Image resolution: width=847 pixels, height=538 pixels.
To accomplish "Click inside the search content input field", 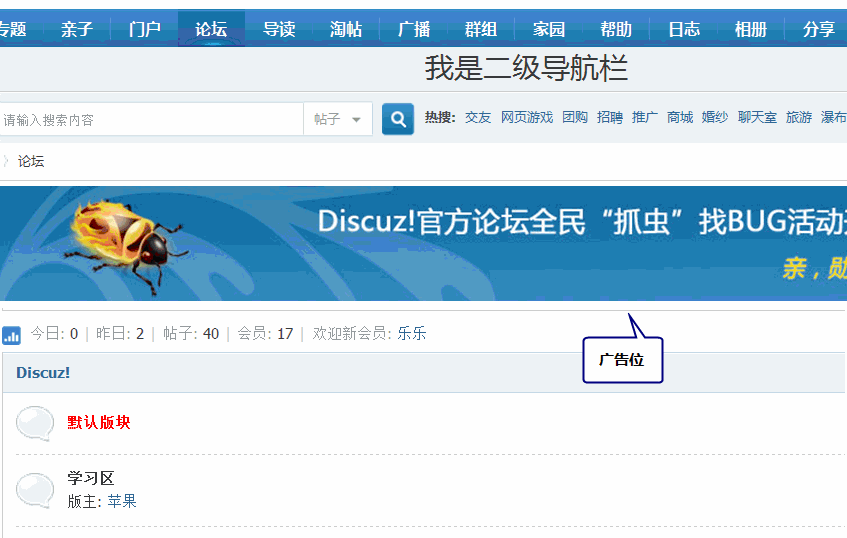I will click(x=150, y=119).
